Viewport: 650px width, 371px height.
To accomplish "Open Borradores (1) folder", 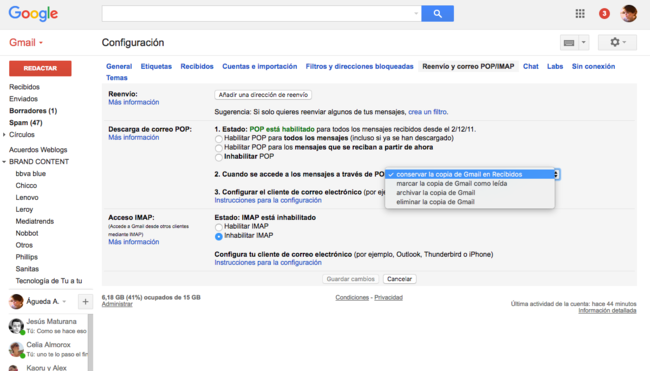I will point(33,111).
